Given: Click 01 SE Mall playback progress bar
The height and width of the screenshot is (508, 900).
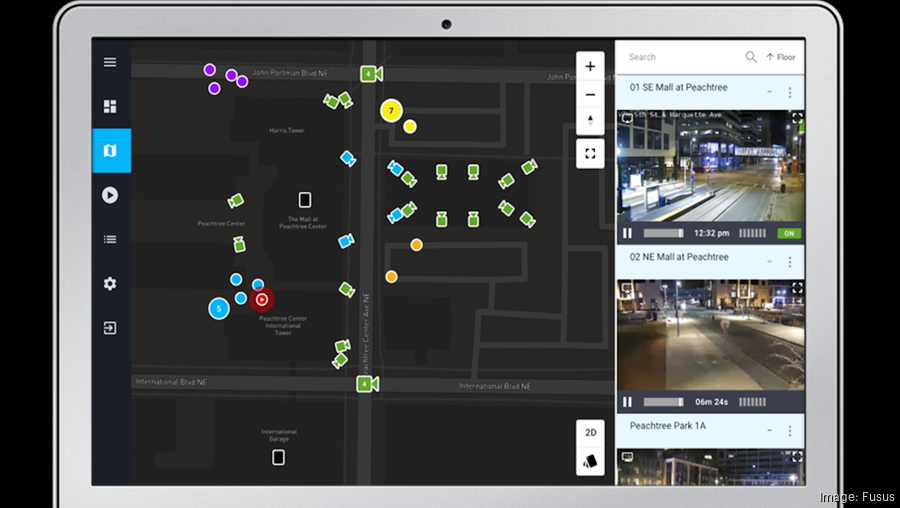Looking at the screenshot, I should tap(664, 233).
